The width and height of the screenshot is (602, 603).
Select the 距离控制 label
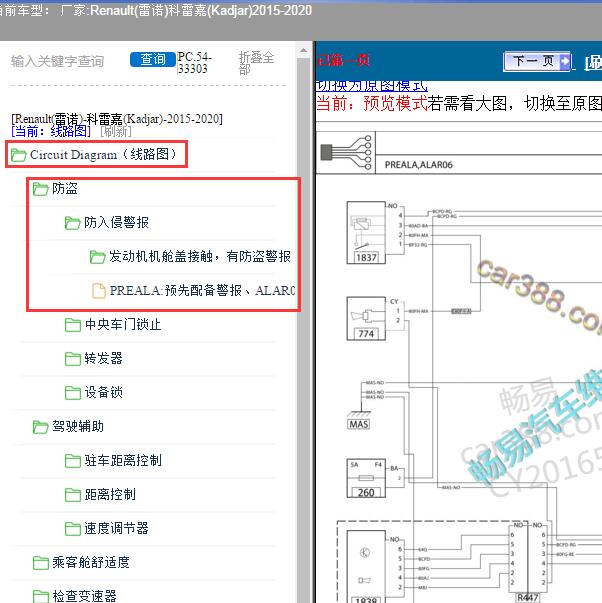(110, 494)
